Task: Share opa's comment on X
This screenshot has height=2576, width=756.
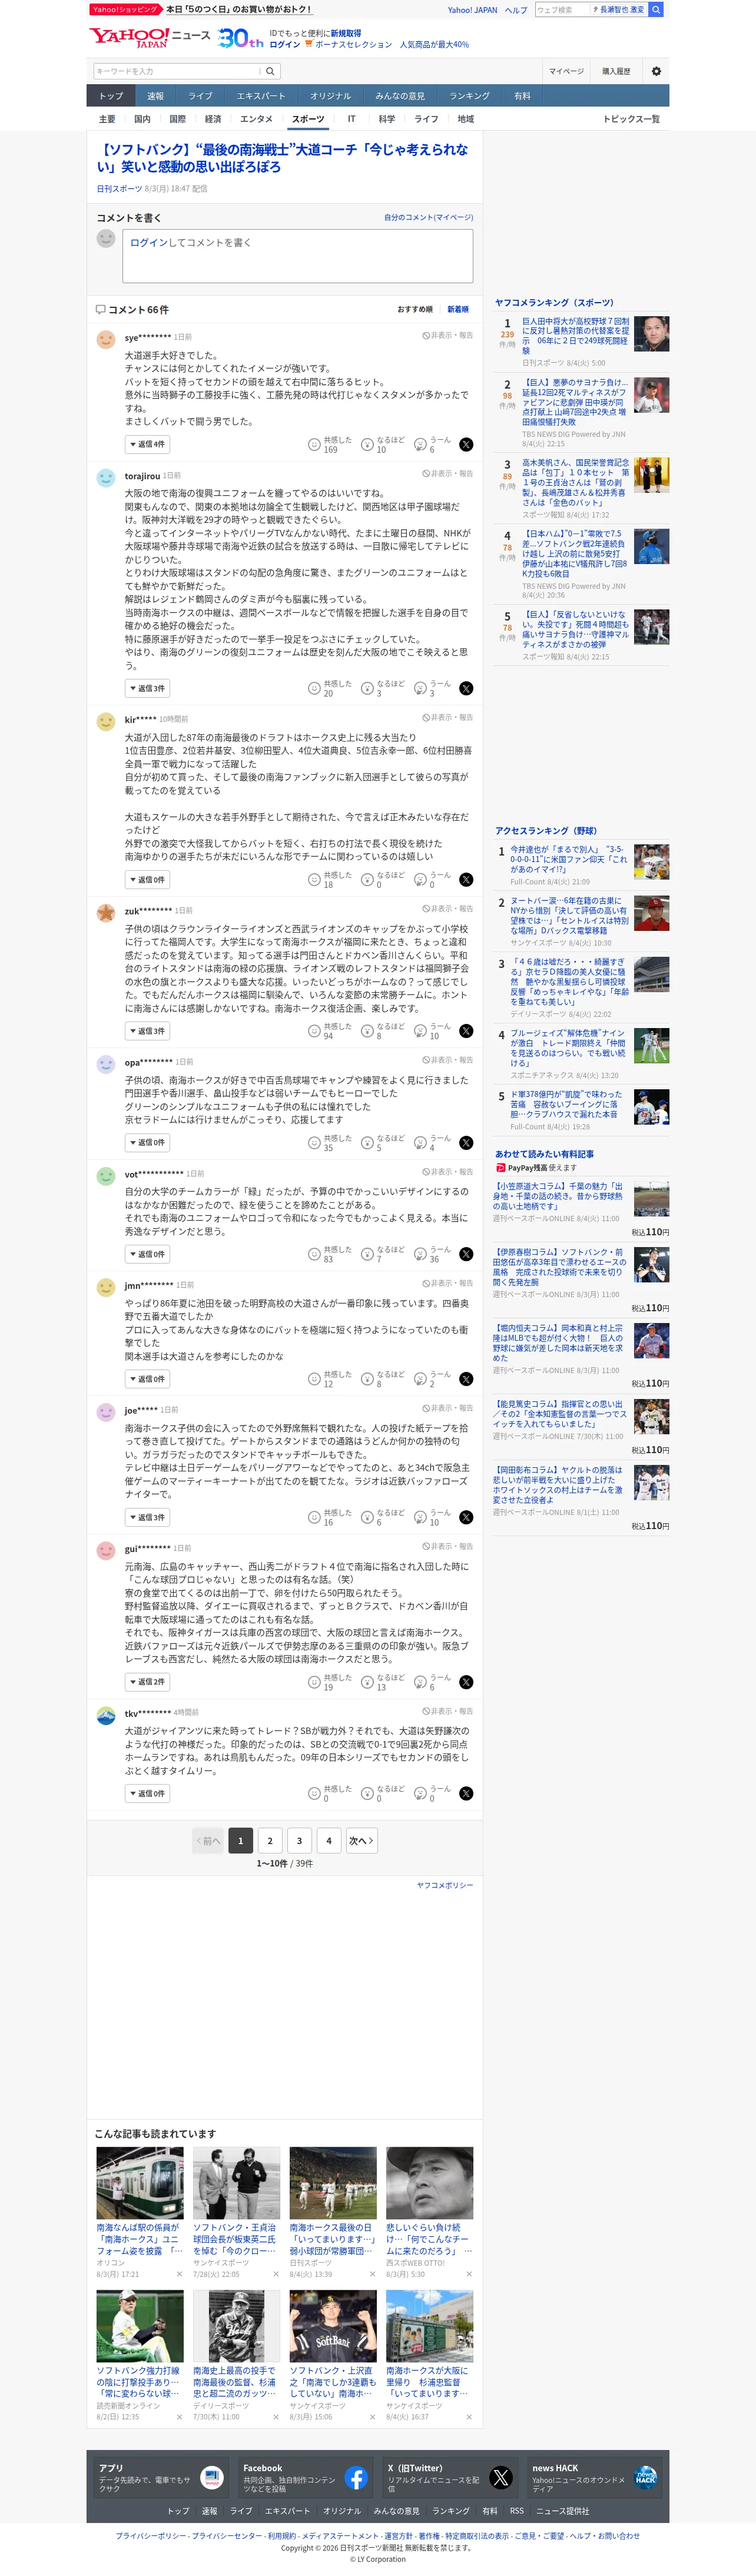Action: (466, 1142)
